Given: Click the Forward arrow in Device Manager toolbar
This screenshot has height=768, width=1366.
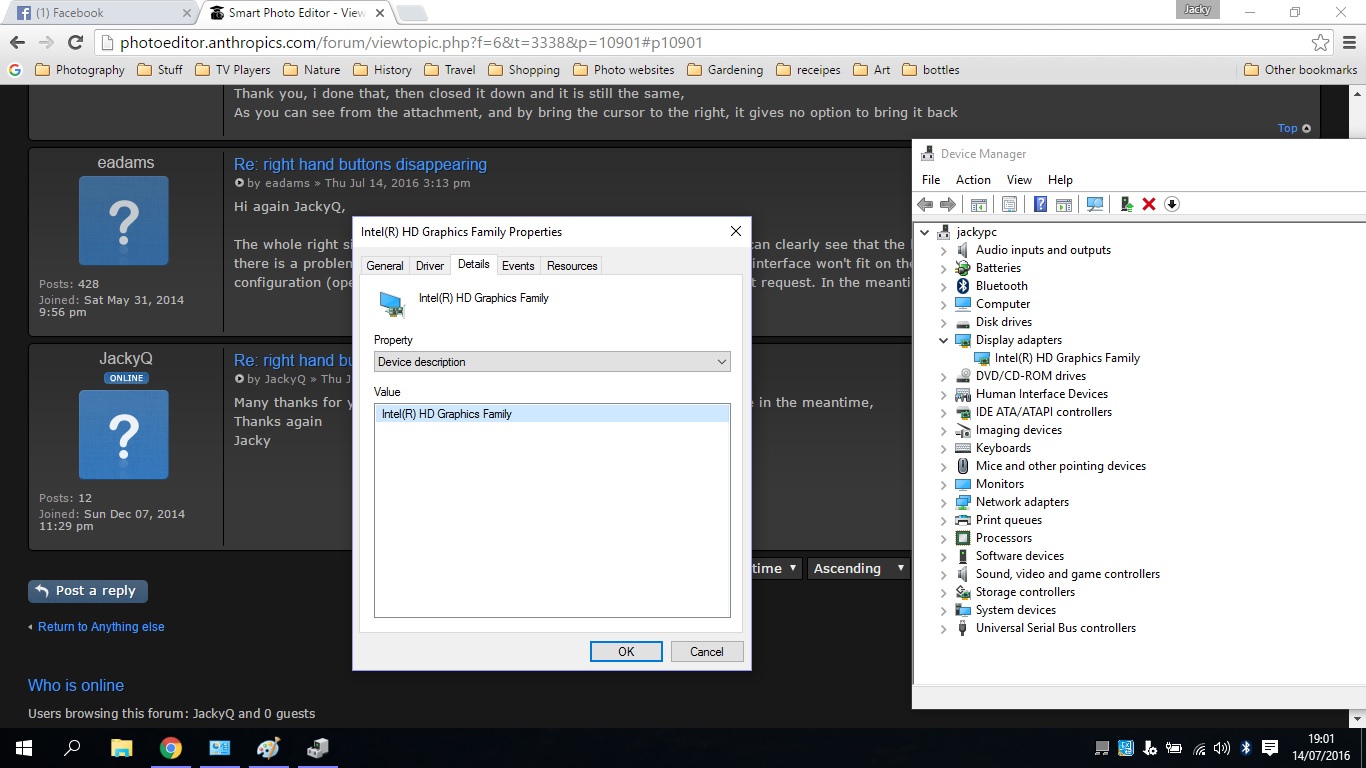Looking at the screenshot, I should (948, 204).
